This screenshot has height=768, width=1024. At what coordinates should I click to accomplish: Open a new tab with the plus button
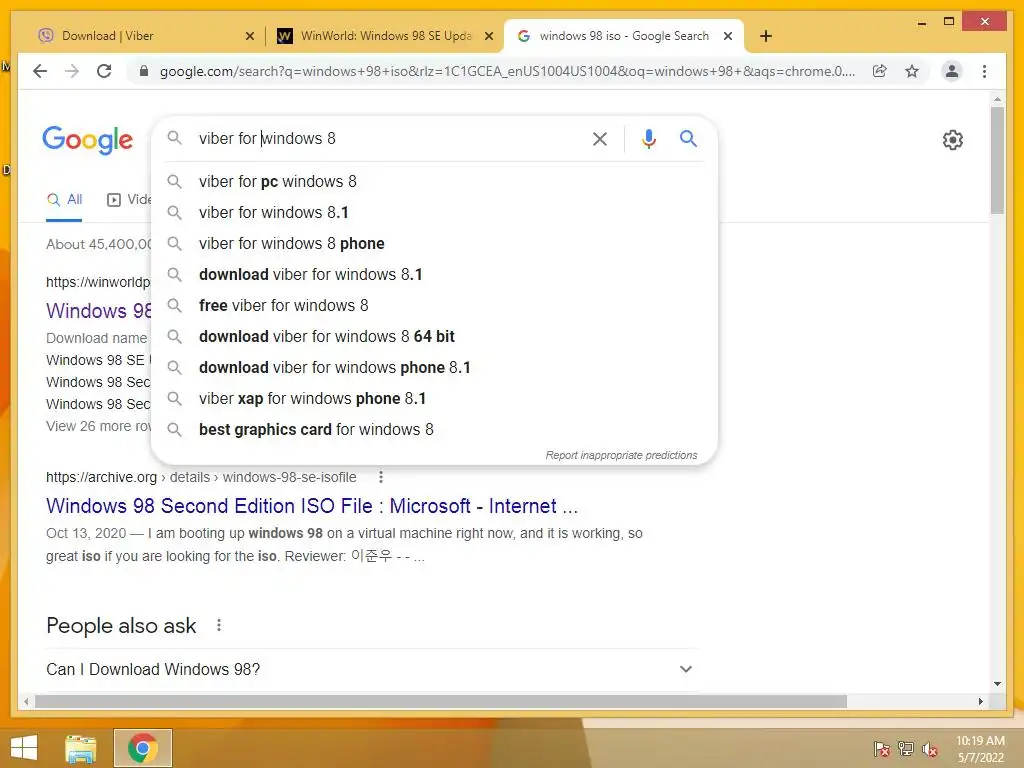pos(766,36)
